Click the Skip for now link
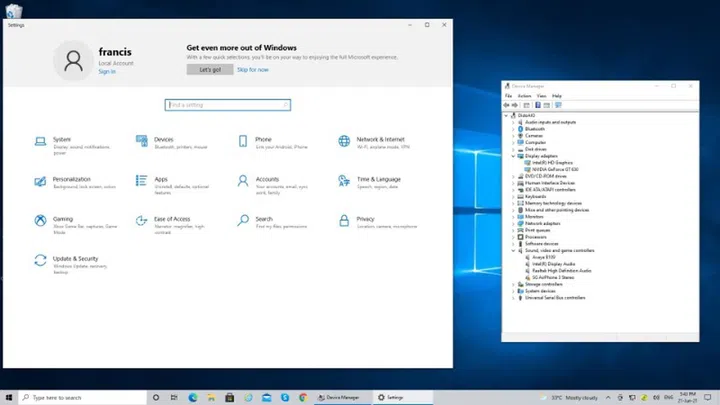The width and height of the screenshot is (720, 405). (252, 70)
